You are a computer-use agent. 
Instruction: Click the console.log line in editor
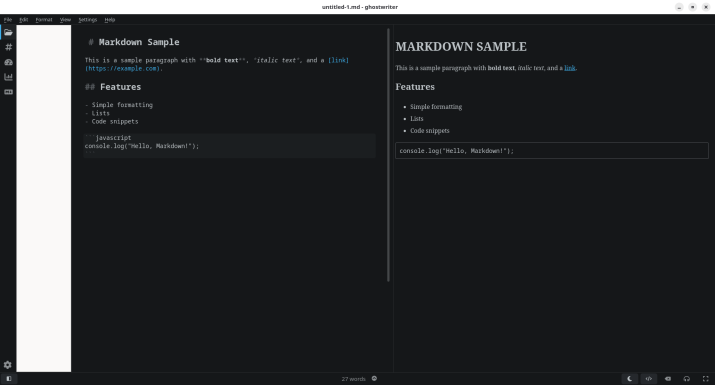tap(142, 146)
